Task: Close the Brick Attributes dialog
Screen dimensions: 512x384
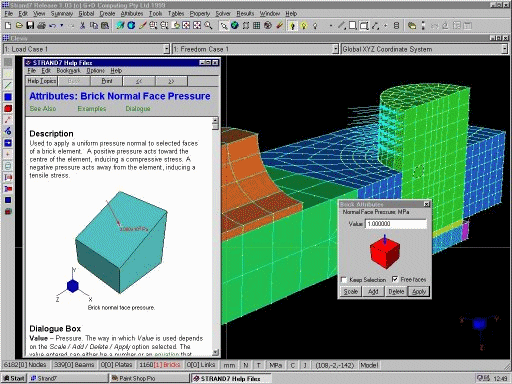Action: [x=426, y=204]
